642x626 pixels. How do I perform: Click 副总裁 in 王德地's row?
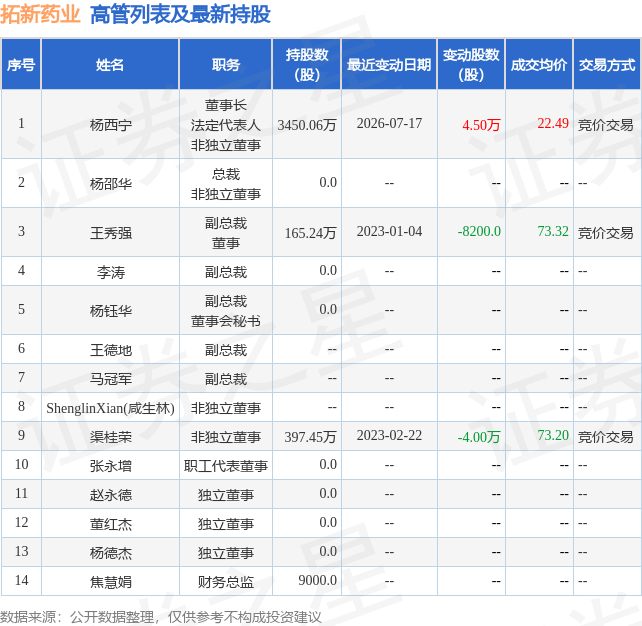click(226, 350)
